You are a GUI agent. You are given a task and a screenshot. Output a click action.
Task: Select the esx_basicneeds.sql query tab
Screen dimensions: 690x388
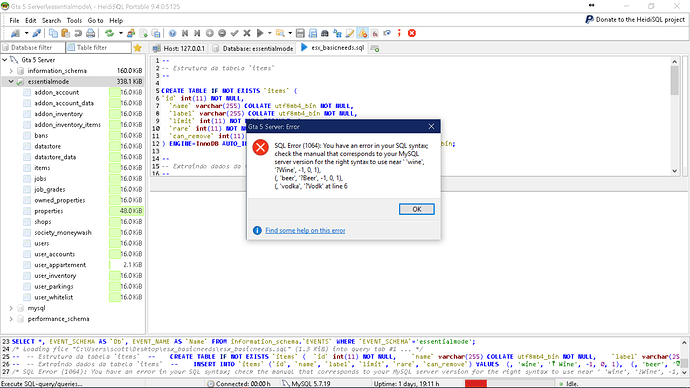(333, 48)
